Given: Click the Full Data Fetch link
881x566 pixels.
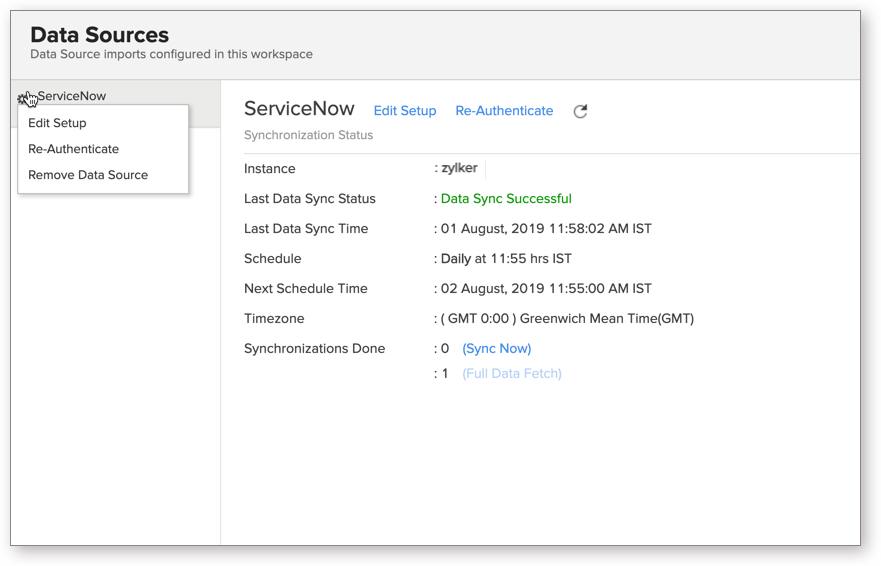Looking at the screenshot, I should tap(512, 374).
